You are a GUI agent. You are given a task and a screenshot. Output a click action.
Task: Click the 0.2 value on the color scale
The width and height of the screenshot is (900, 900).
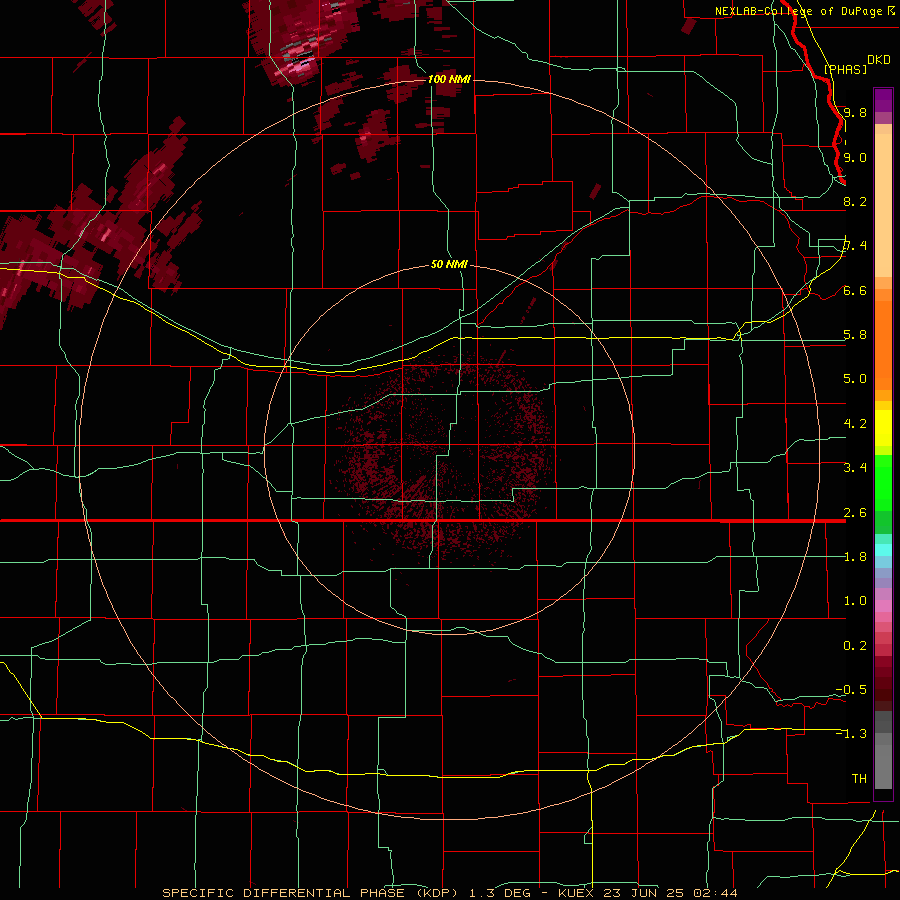click(x=855, y=646)
